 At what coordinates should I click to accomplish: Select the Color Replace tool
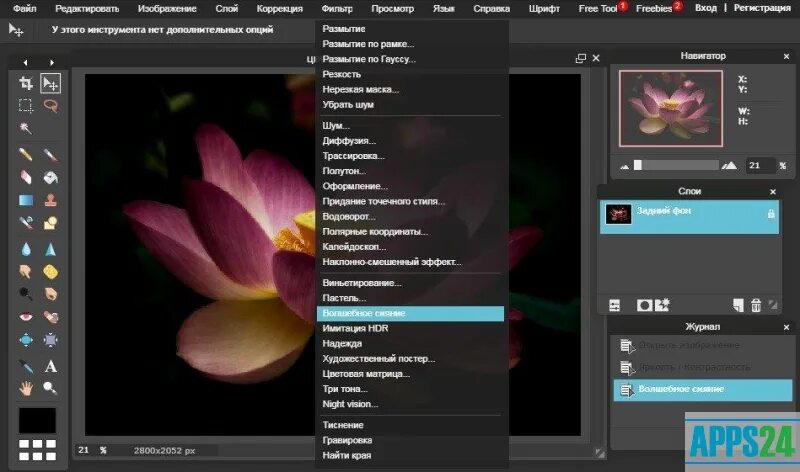[26, 222]
